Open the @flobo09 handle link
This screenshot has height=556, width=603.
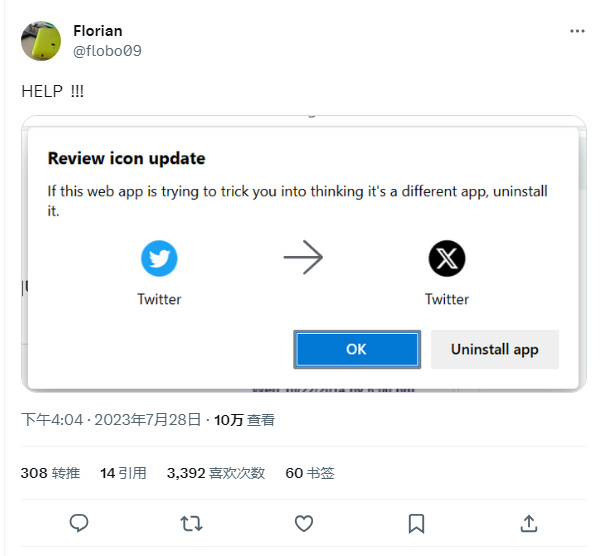107,51
